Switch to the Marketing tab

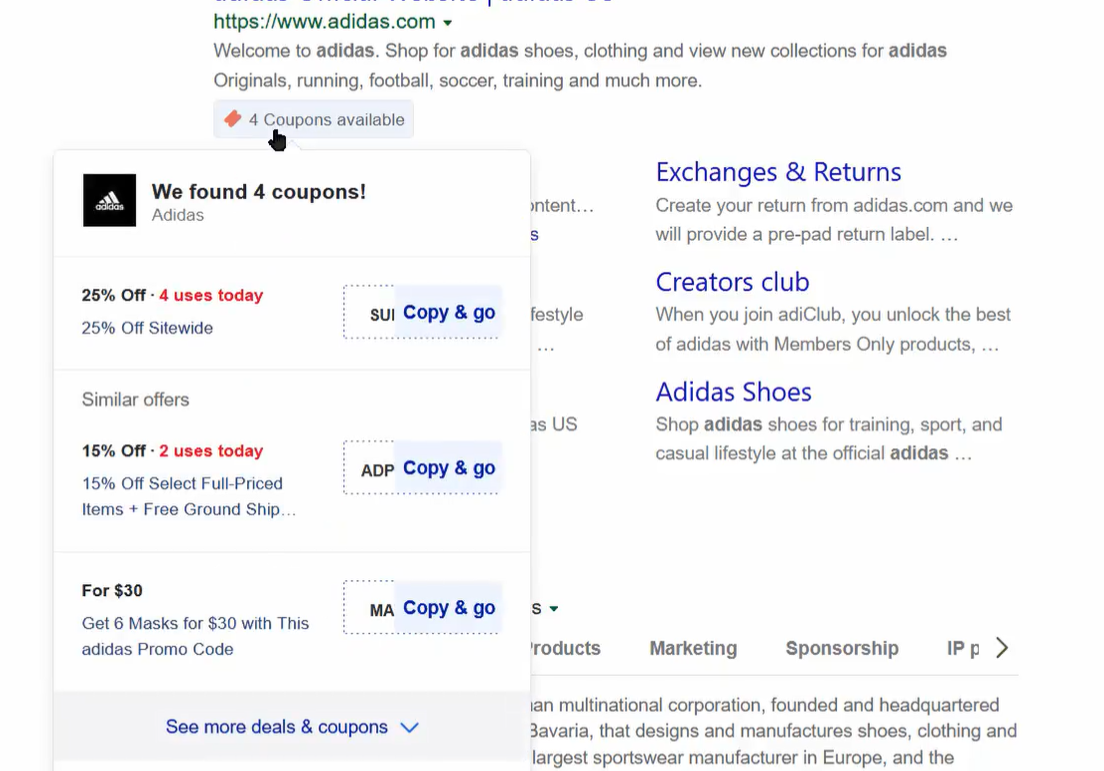pos(693,648)
